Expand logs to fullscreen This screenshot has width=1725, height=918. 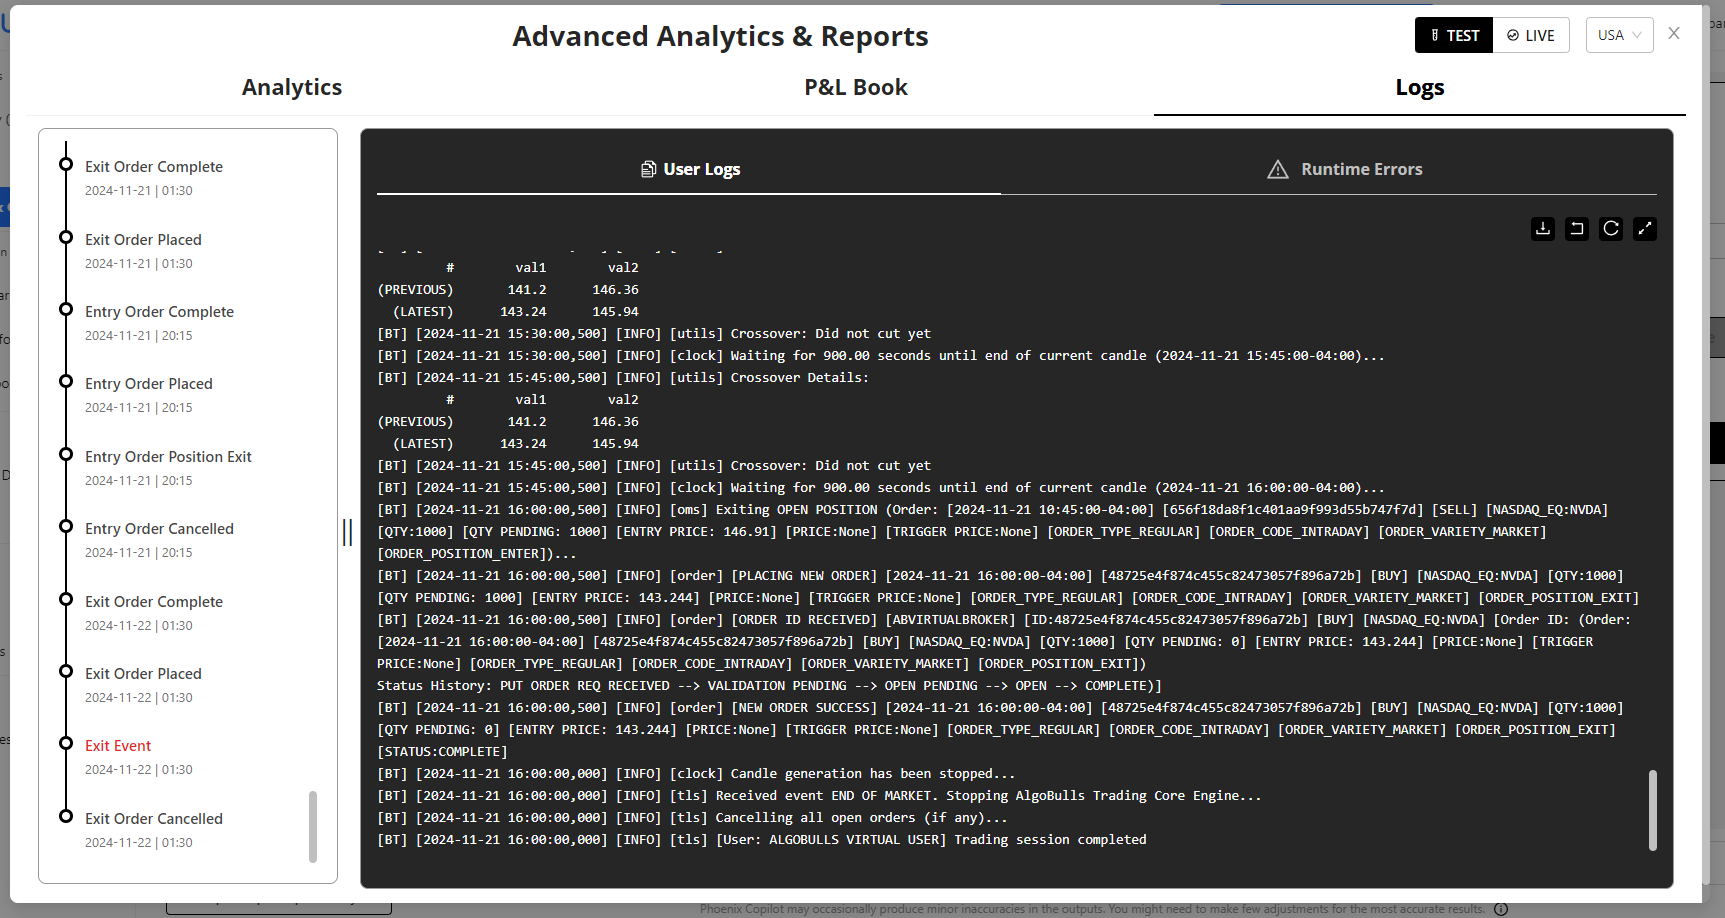(1645, 229)
